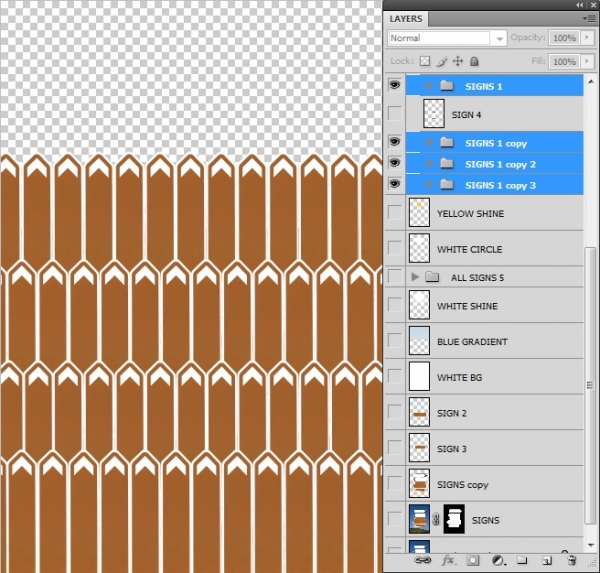The image size is (600, 573).
Task: Show the SIGN 4 layer
Action: (x=395, y=113)
